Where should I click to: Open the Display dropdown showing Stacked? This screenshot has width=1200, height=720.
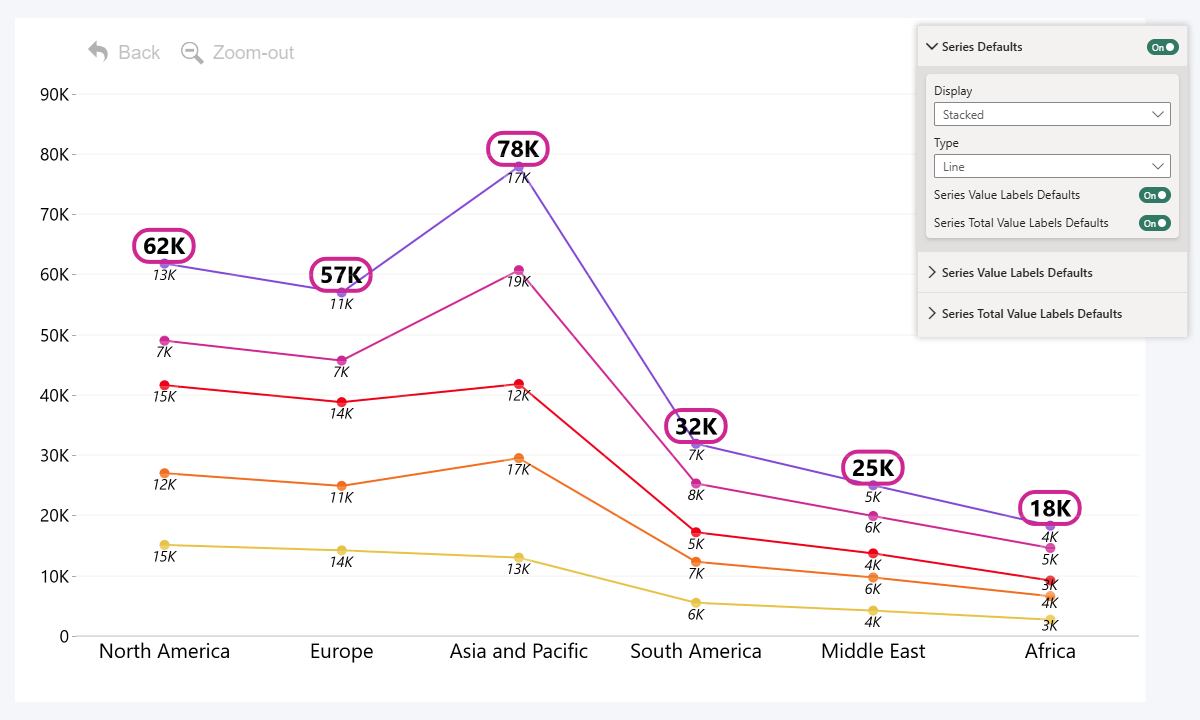click(x=1052, y=114)
